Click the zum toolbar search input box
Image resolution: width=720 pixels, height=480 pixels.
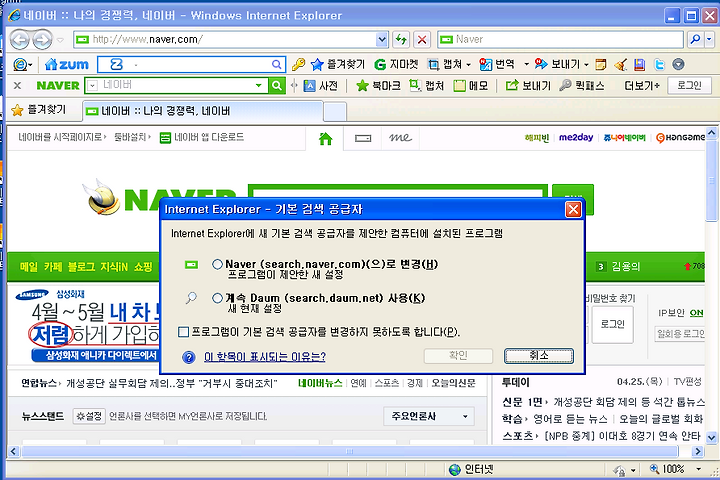(192, 64)
